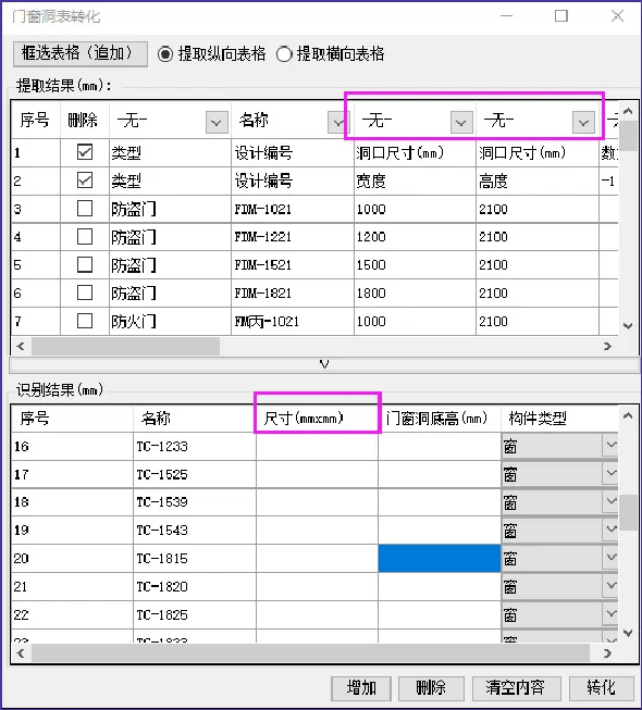642x710 pixels.
Task: Click the upper table's horizontal scrollbar right arrow
Action: (x=608, y=346)
